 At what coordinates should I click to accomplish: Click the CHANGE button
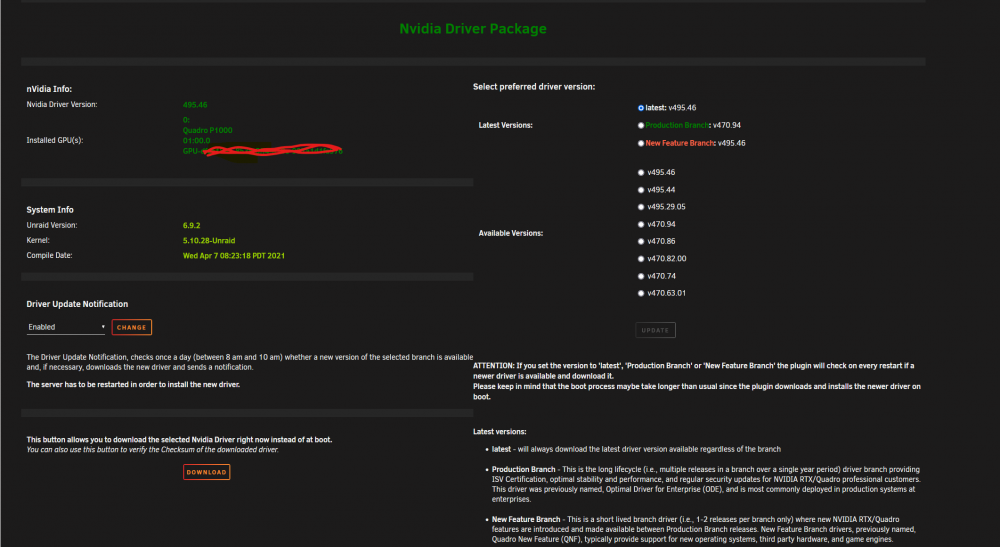131,327
